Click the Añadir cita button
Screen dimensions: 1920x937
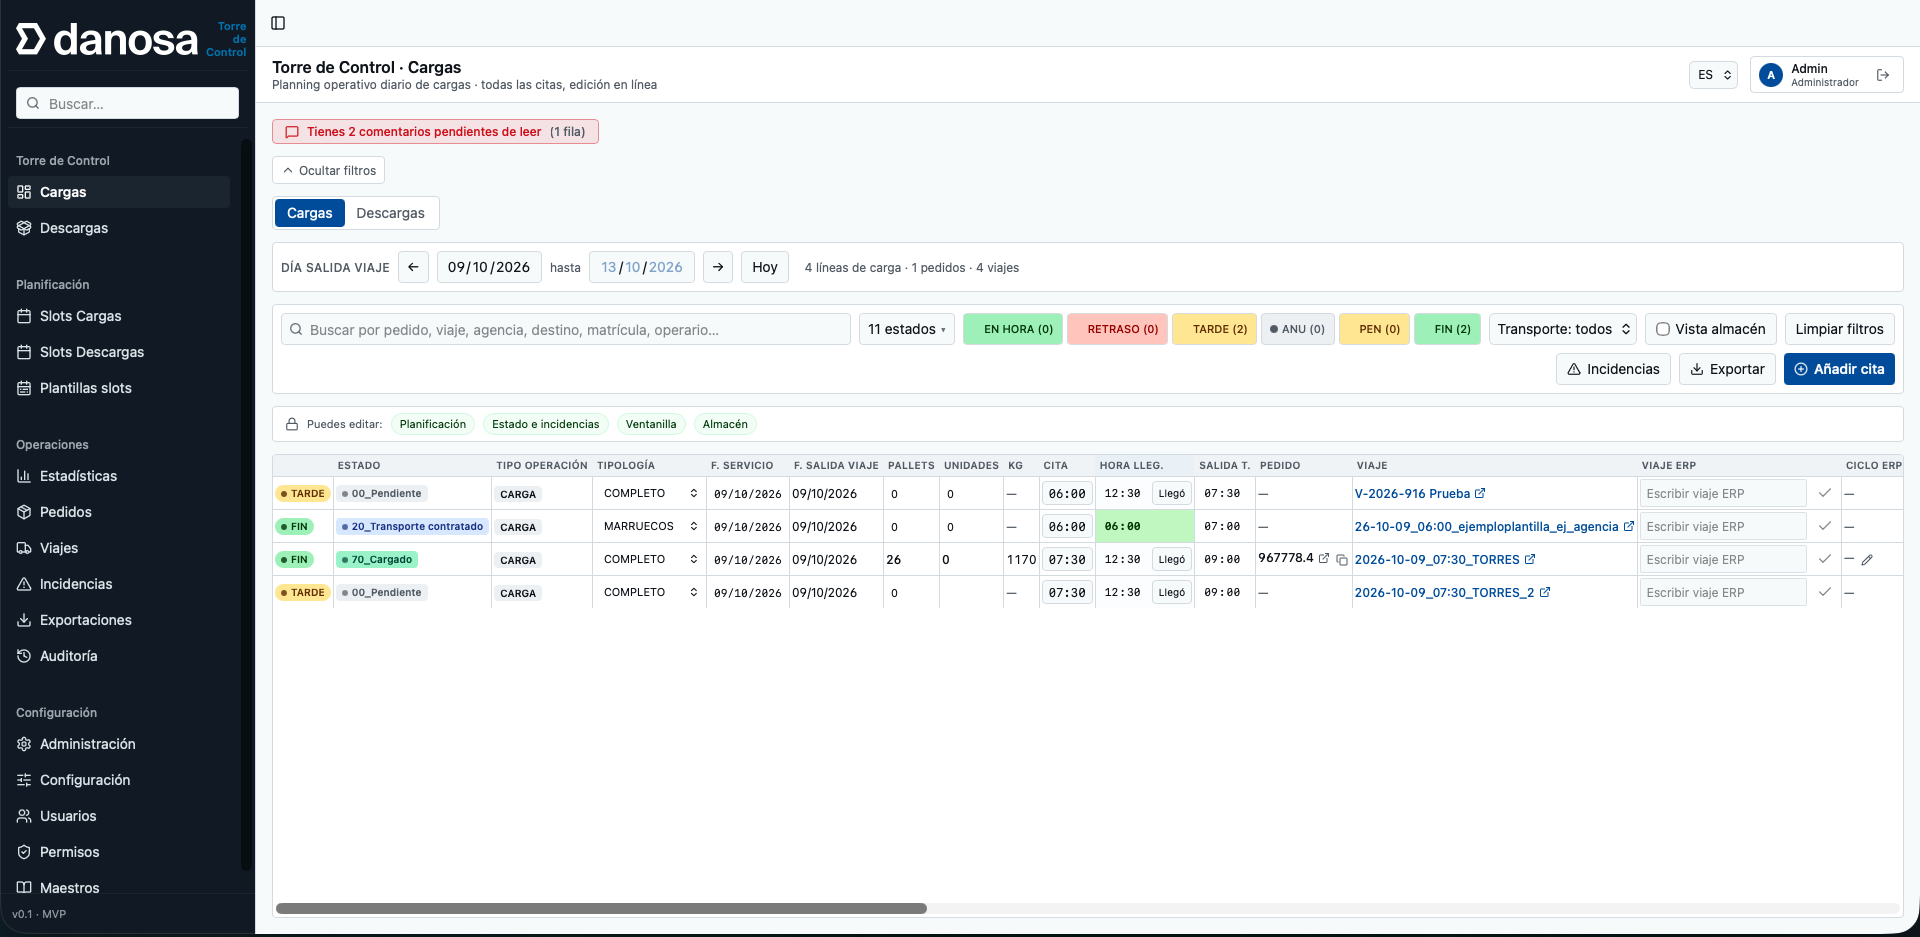[x=1839, y=369]
